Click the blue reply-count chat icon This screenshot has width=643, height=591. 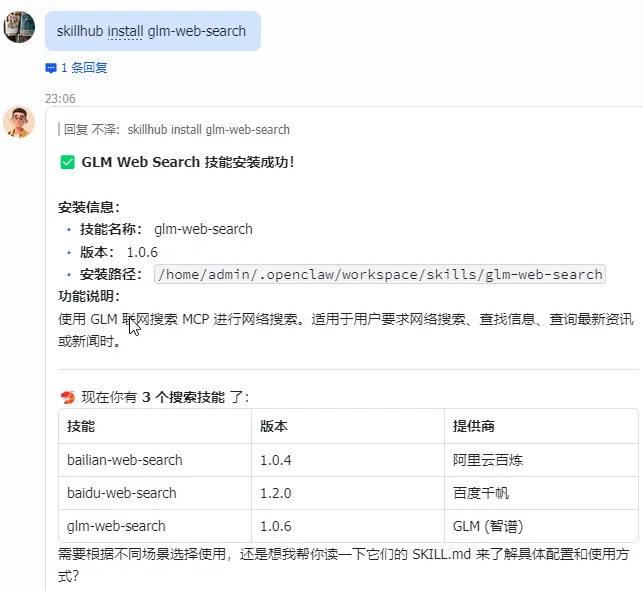[x=51, y=68]
